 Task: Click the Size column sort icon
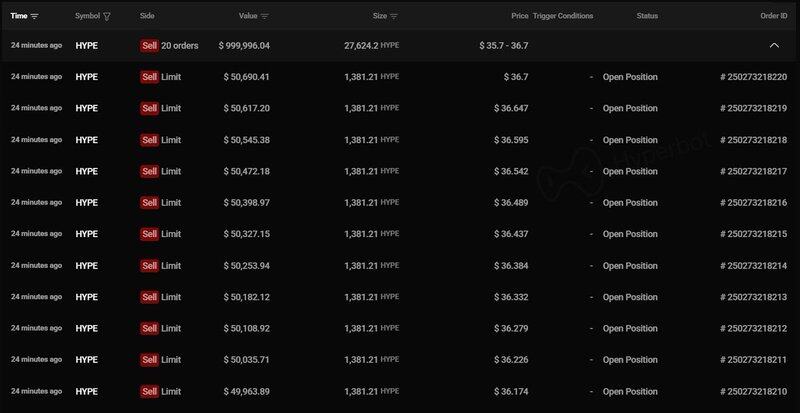pyautogui.click(x=394, y=16)
